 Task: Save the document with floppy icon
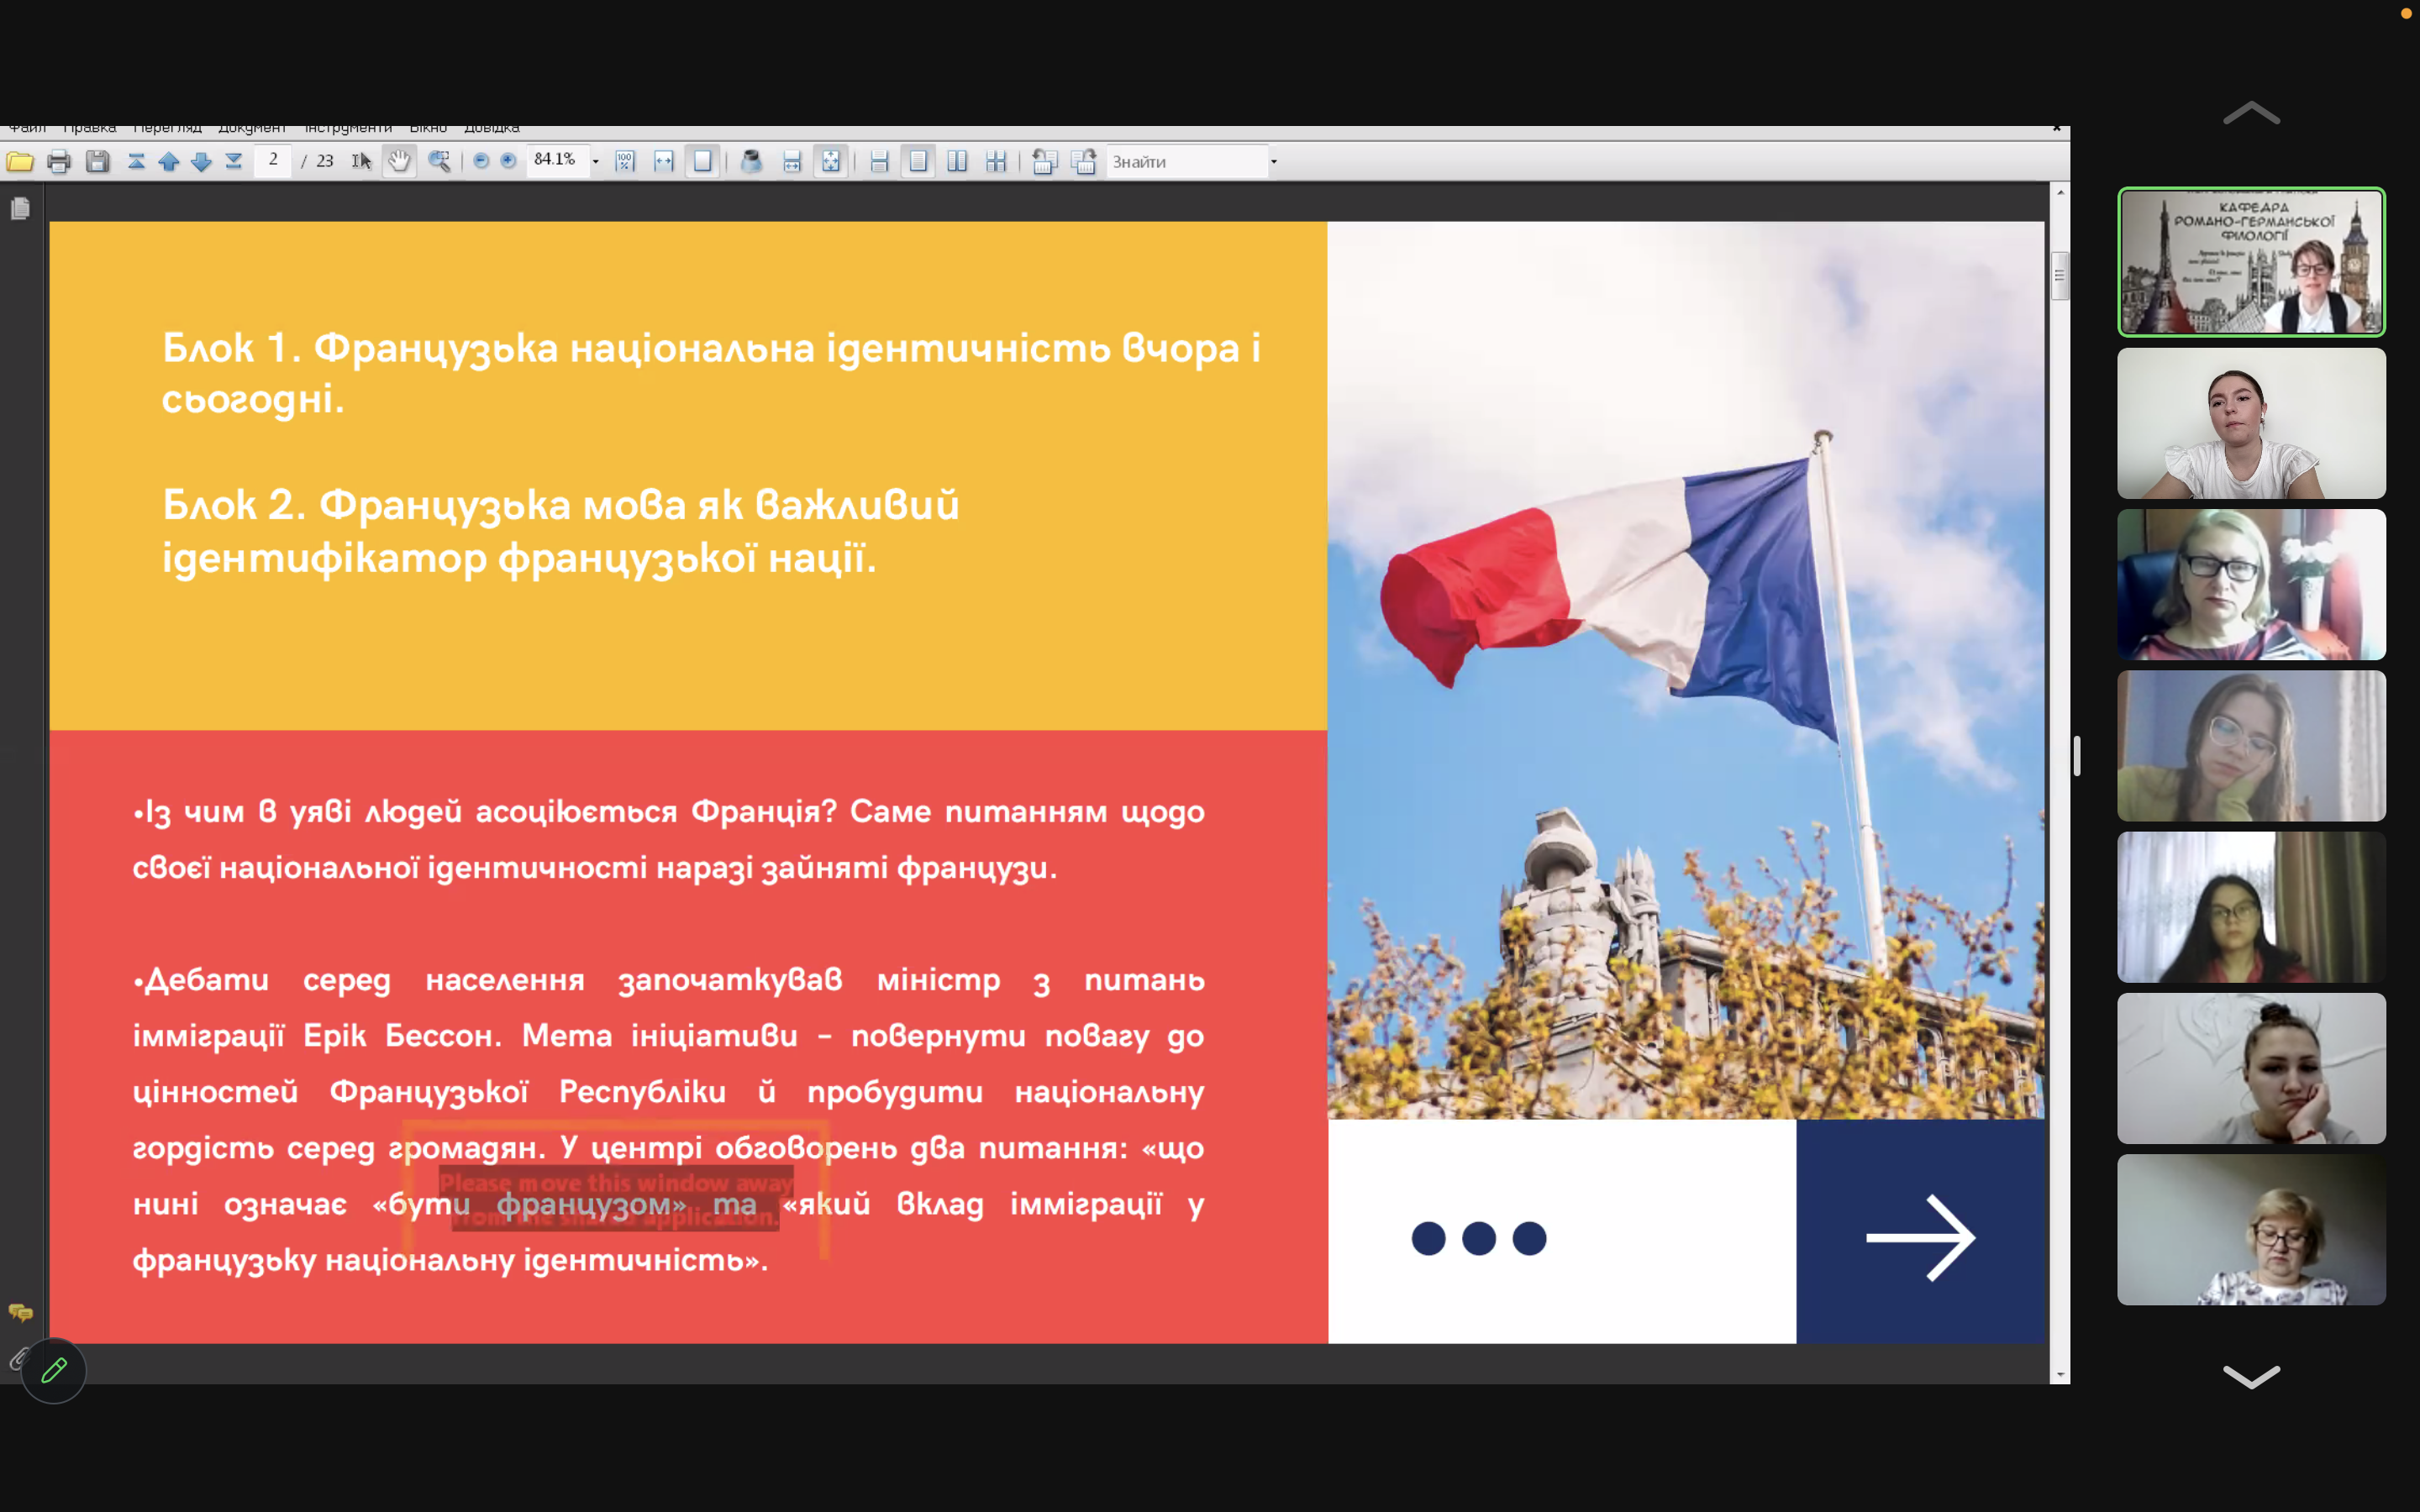[97, 161]
